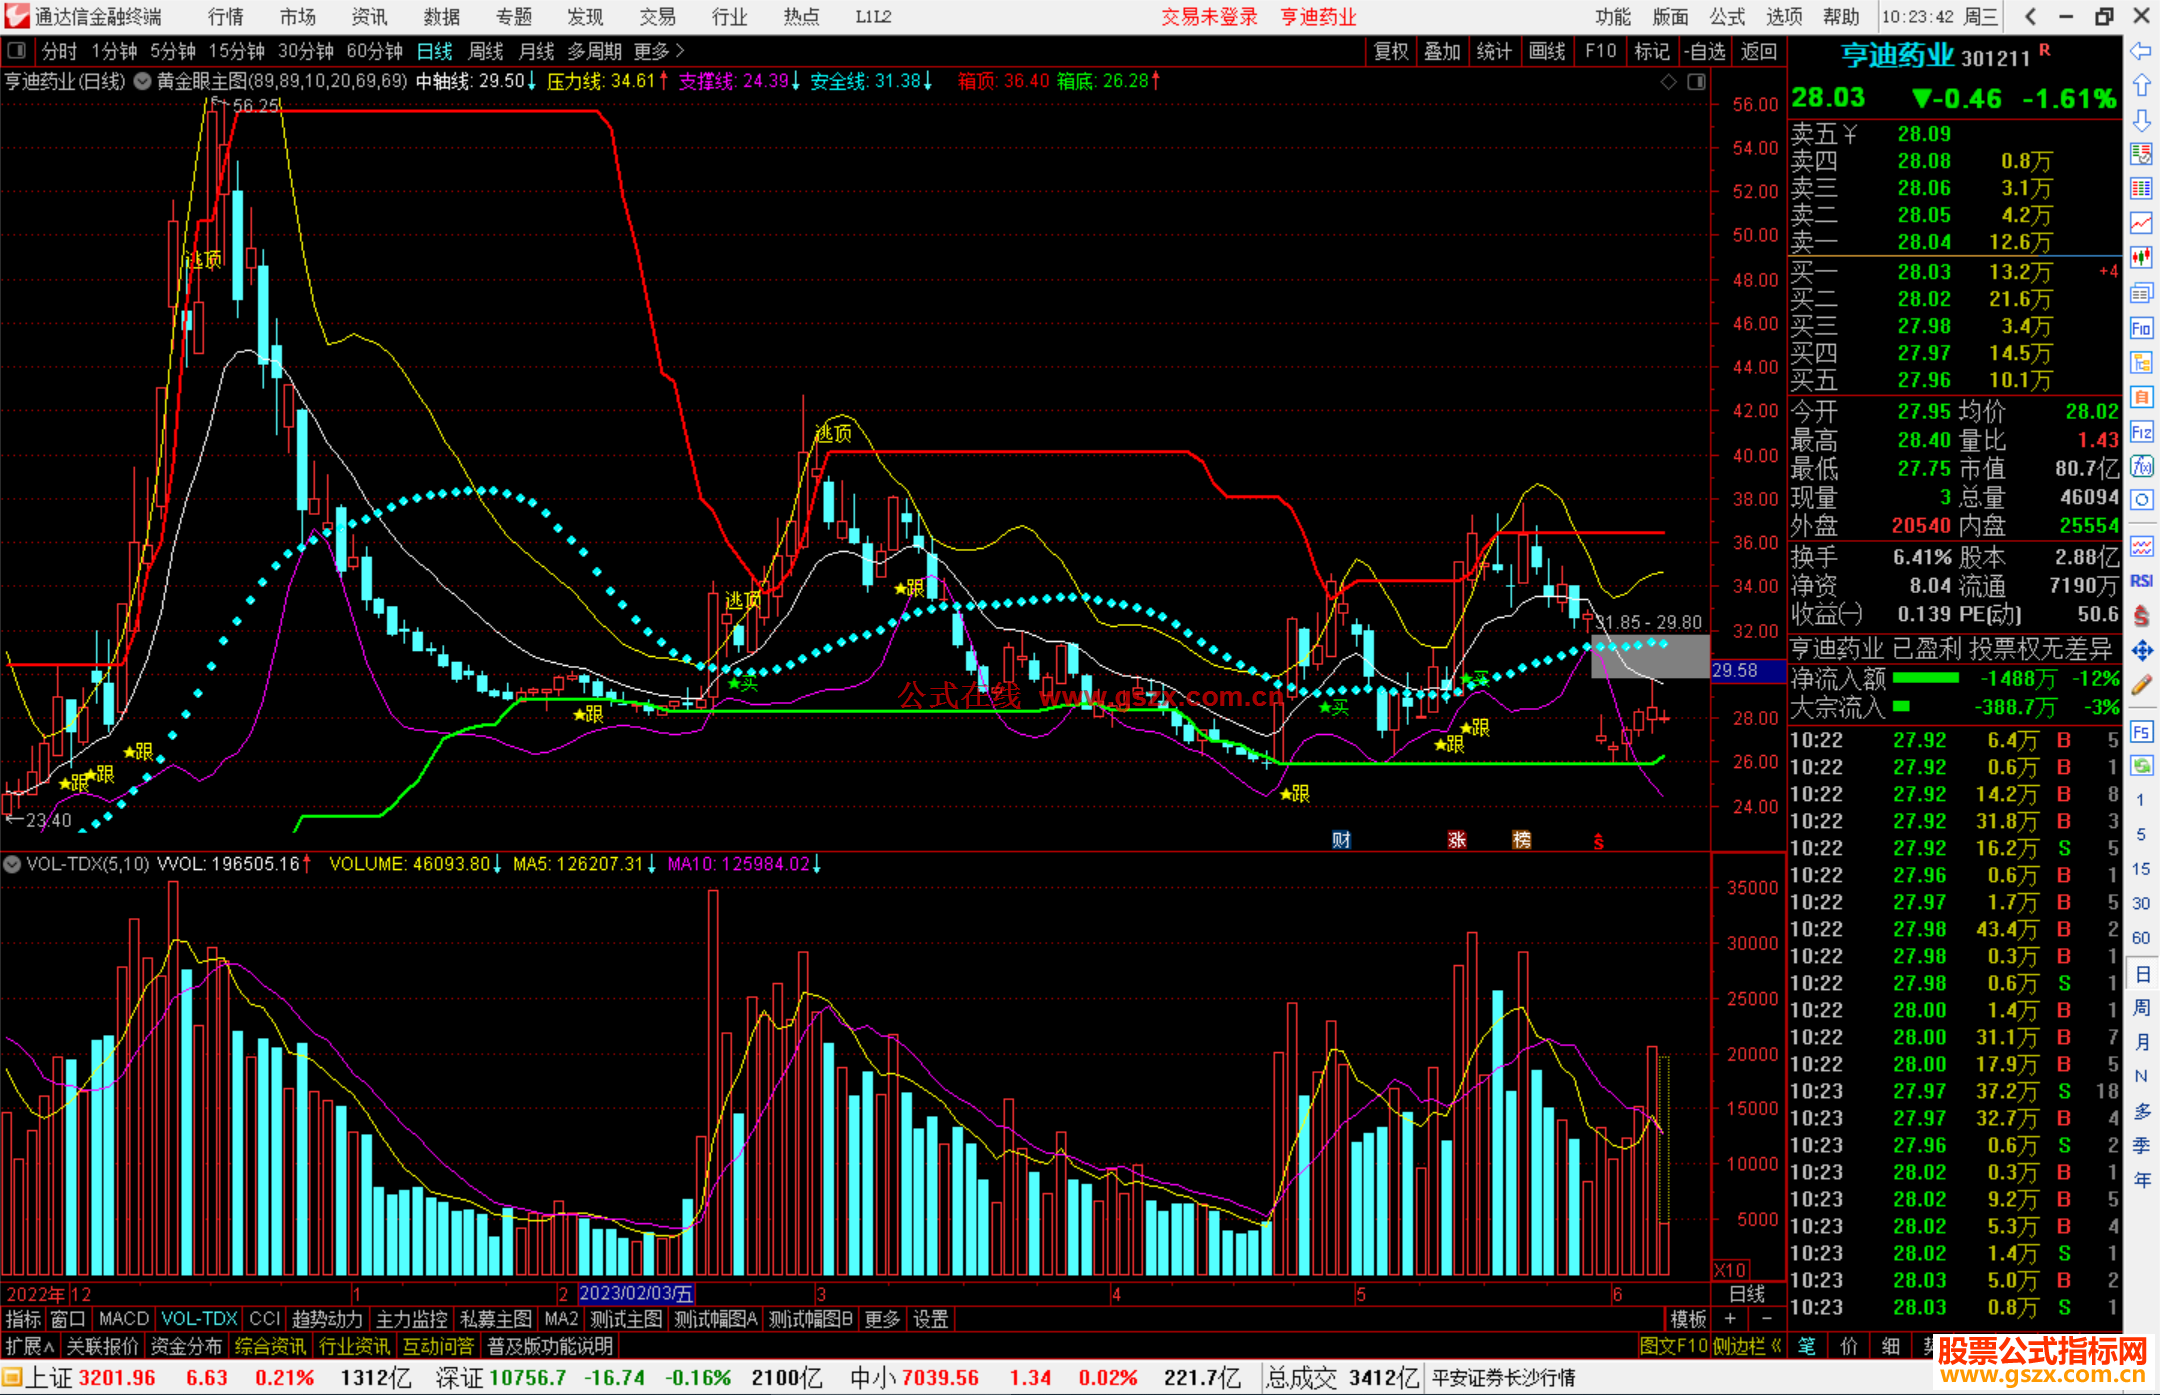Expand the 扩展 panel at bottom left
This screenshot has height=1395, width=2160.
click(x=29, y=1346)
